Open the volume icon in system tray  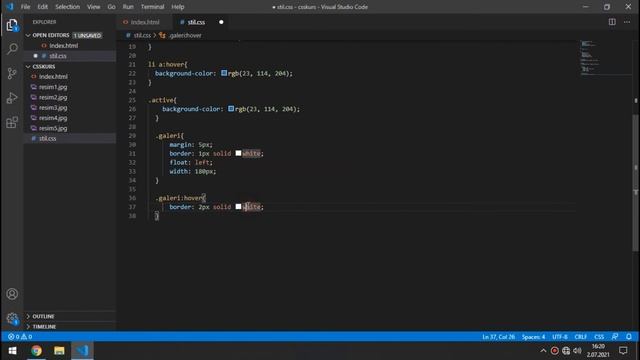[577, 351]
